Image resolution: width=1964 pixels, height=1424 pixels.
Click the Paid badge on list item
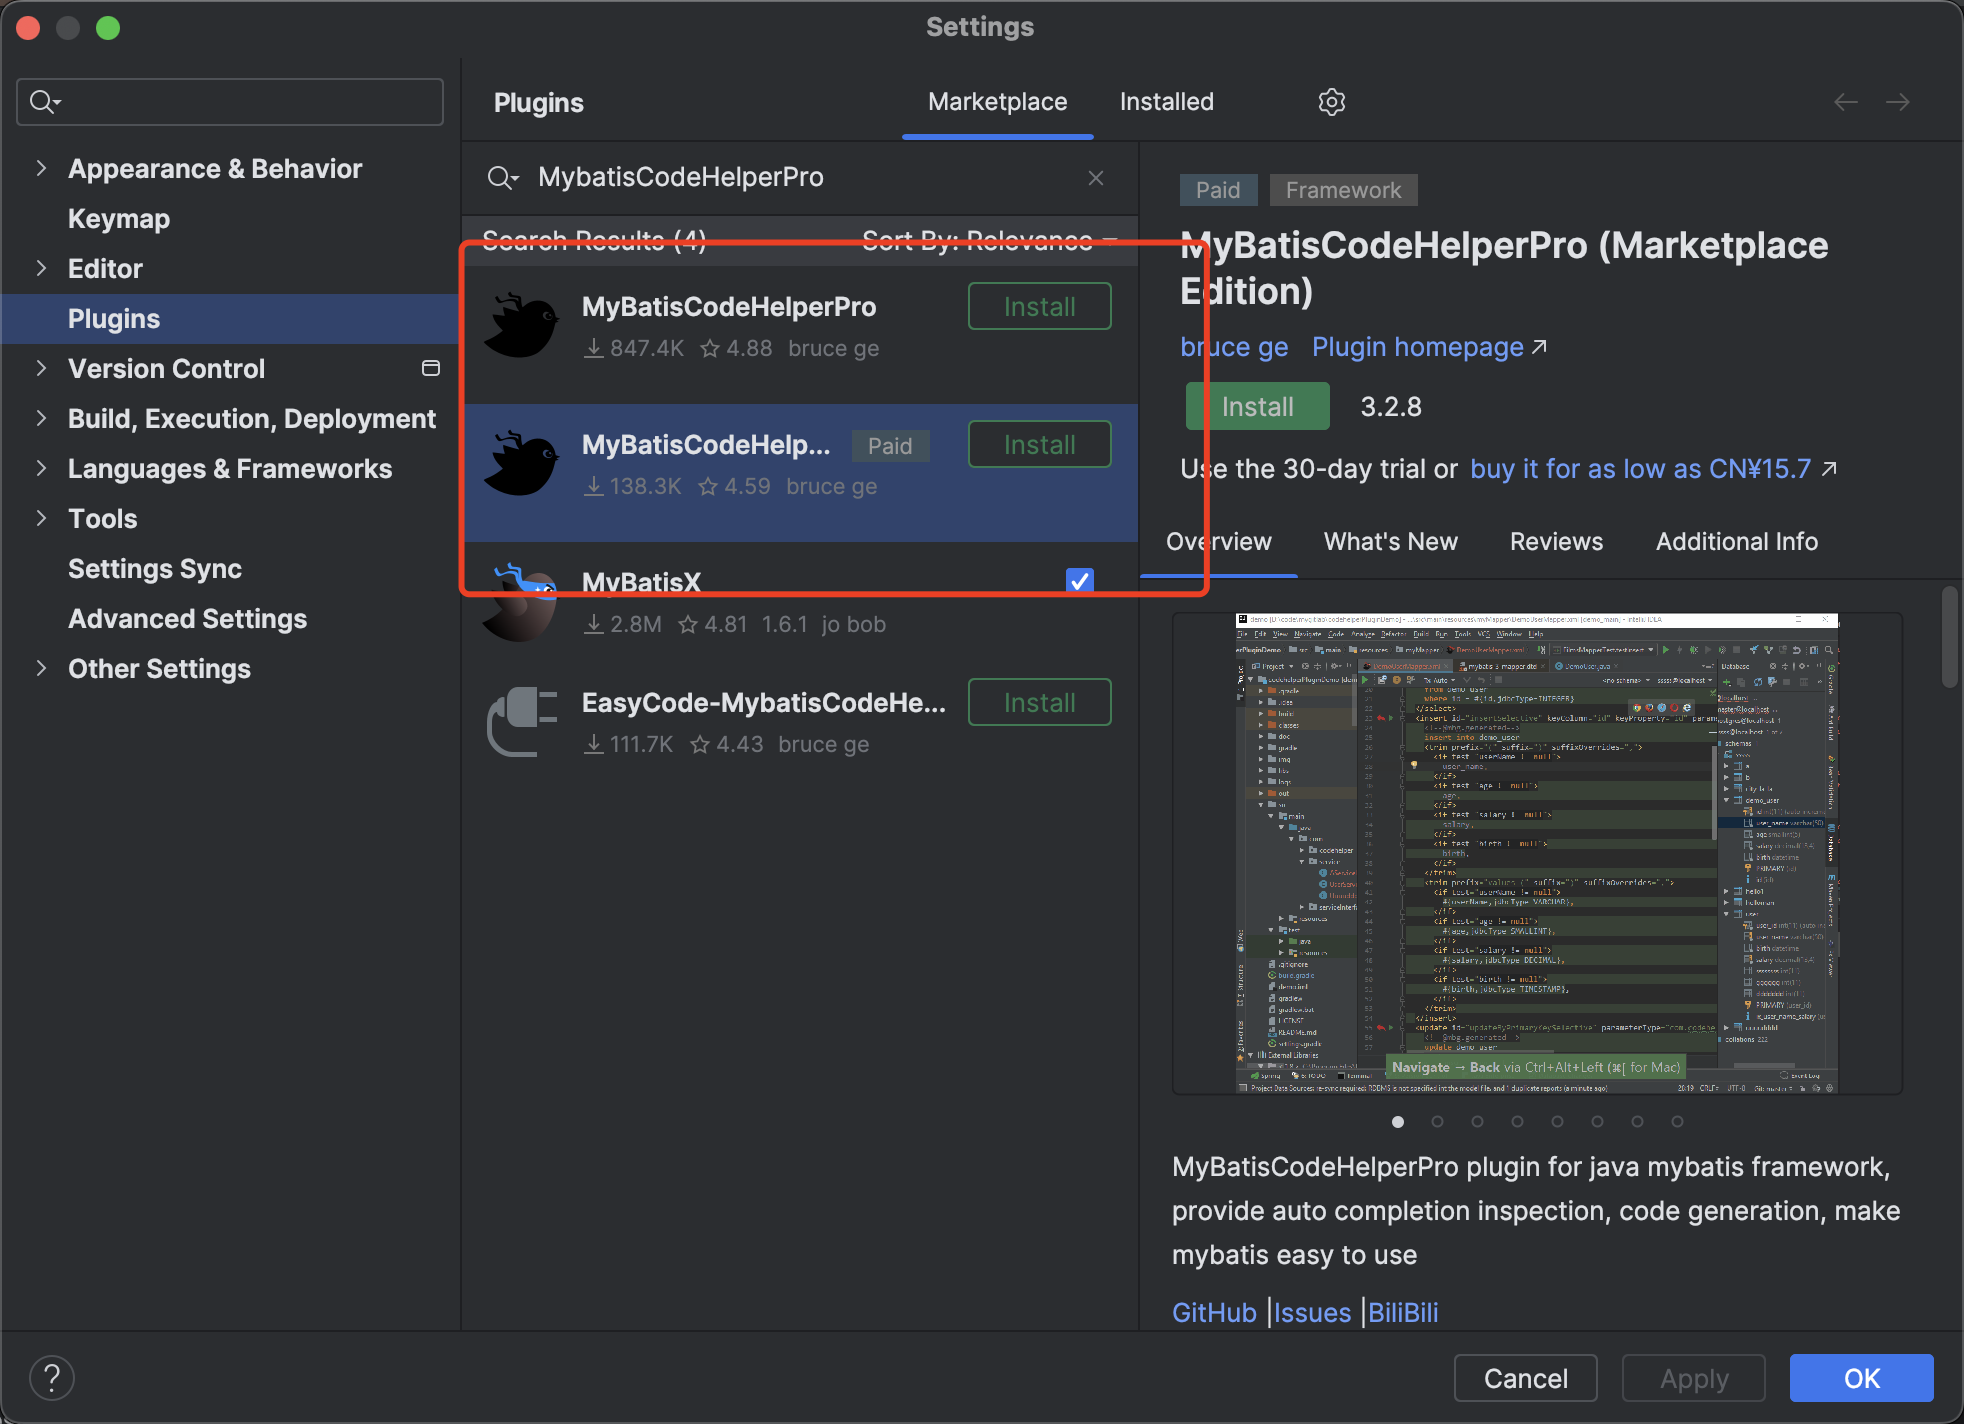(x=890, y=446)
